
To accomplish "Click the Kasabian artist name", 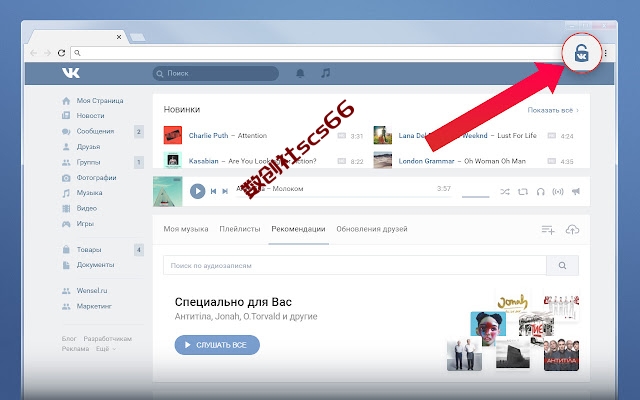I will coord(203,161).
